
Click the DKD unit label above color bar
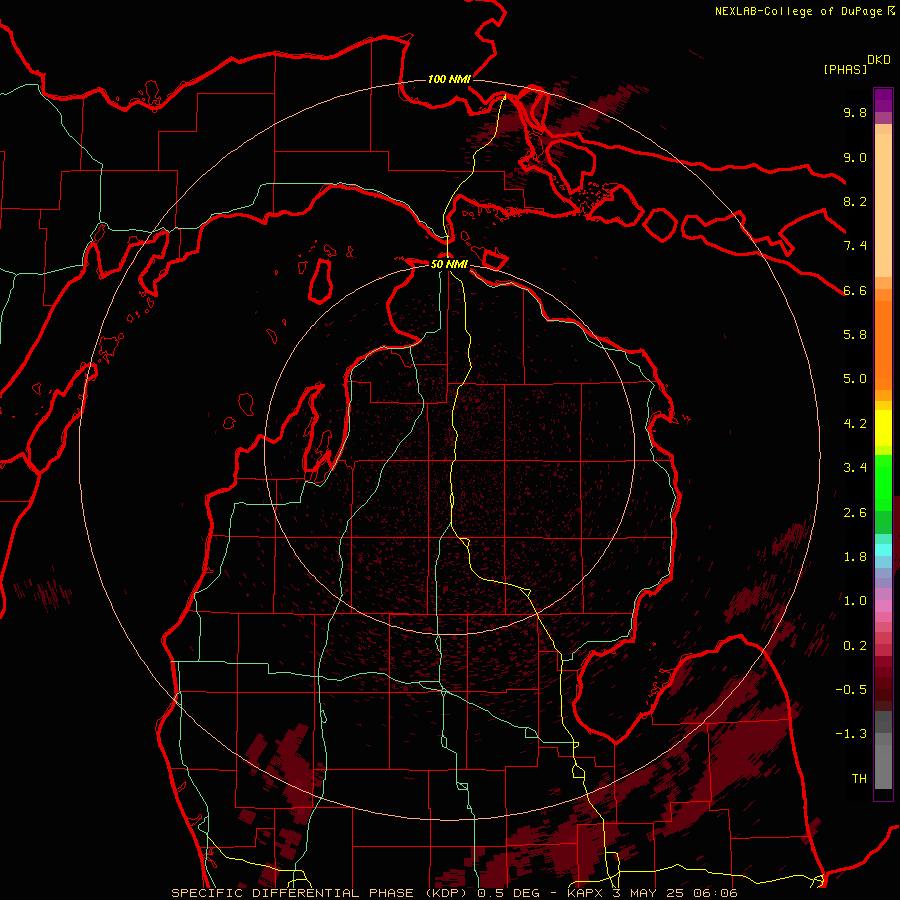(x=879, y=60)
